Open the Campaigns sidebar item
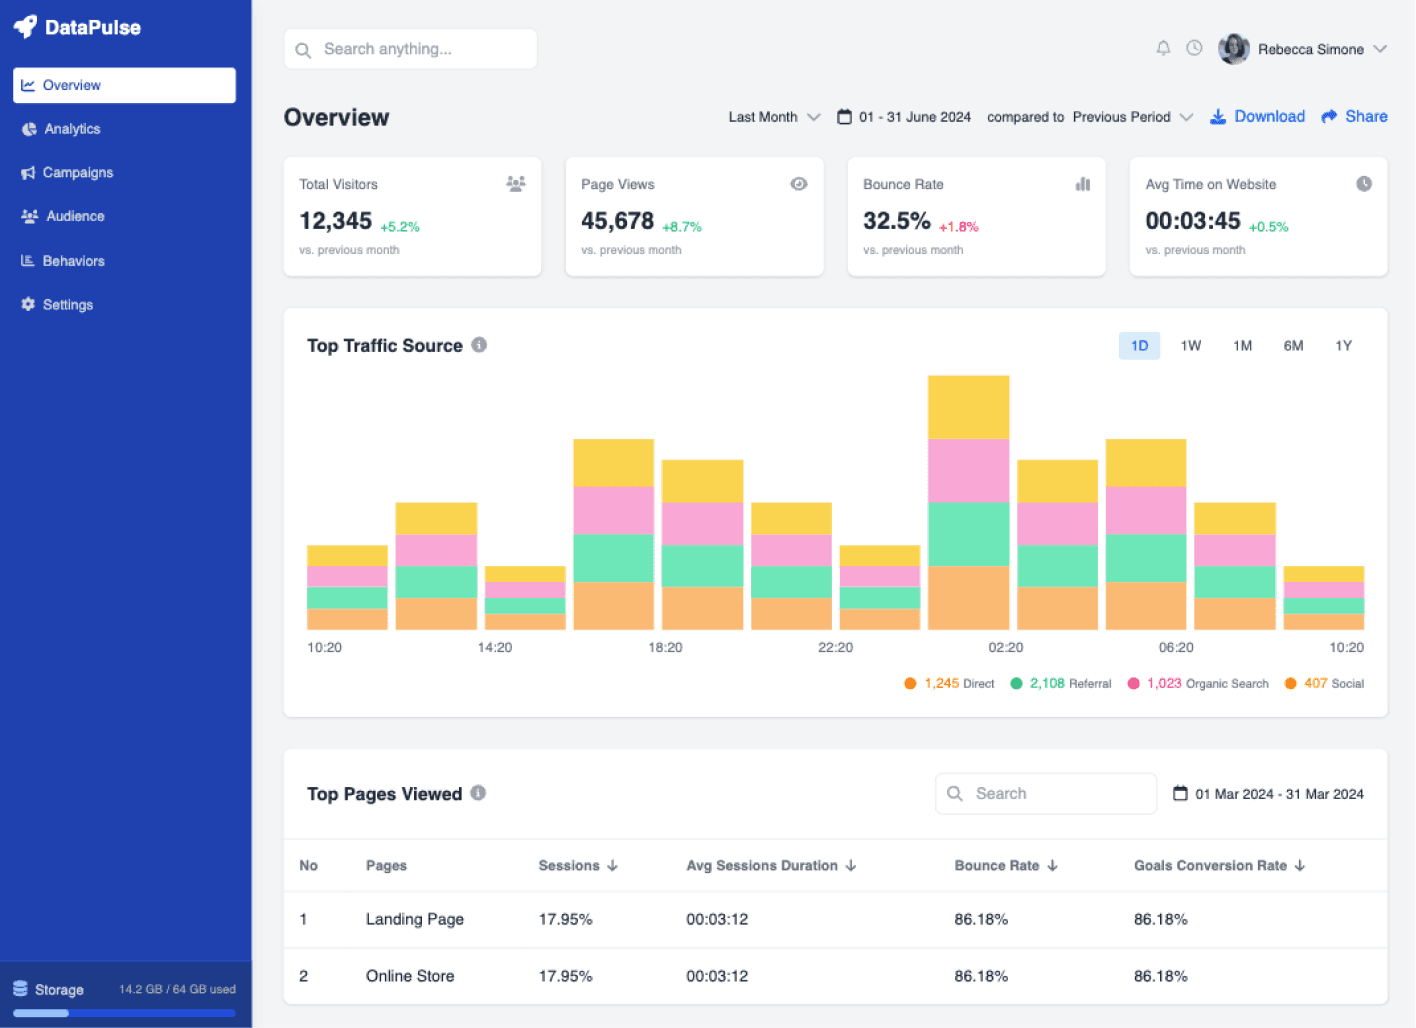This screenshot has width=1416, height=1028. (77, 173)
